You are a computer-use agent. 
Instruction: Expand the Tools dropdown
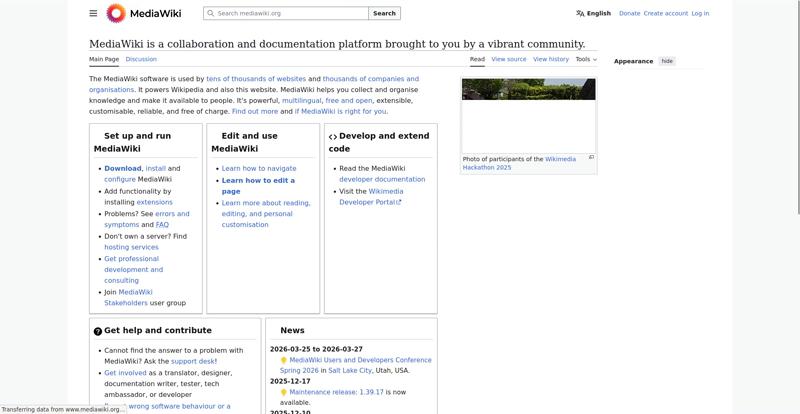586,59
